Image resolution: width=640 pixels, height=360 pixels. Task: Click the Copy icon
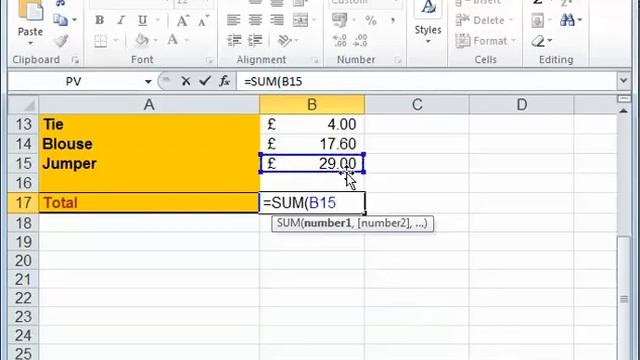pyautogui.click(x=60, y=20)
